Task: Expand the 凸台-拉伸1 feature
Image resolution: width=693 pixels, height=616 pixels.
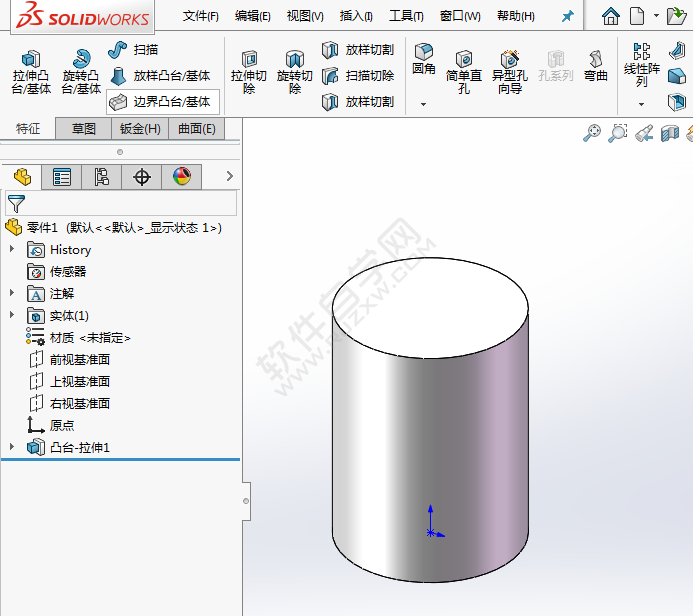Action: [12, 447]
